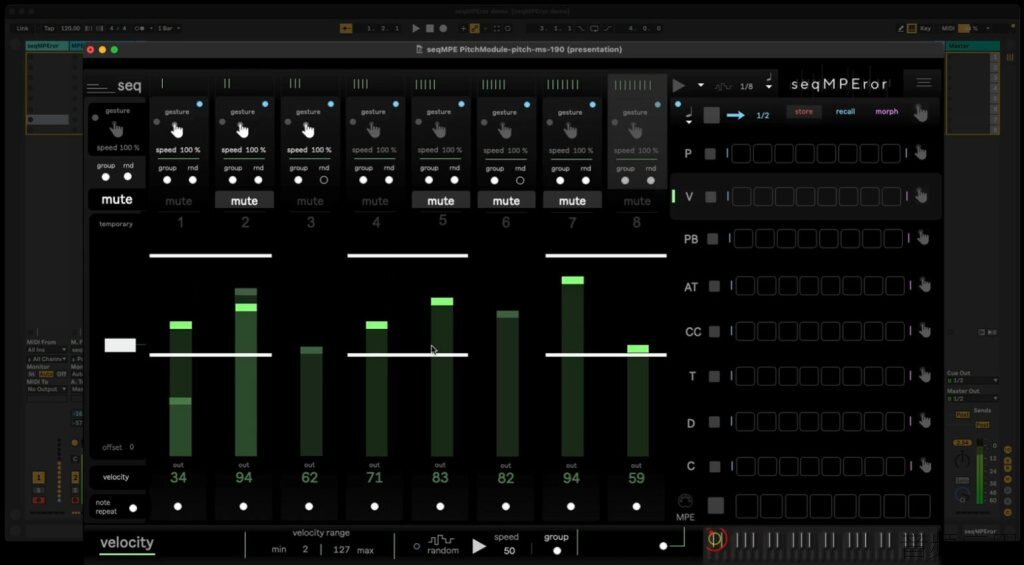Toggle the gray square in the P row
Screen dimensions: 1024x565
pyautogui.click(x=710, y=154)
